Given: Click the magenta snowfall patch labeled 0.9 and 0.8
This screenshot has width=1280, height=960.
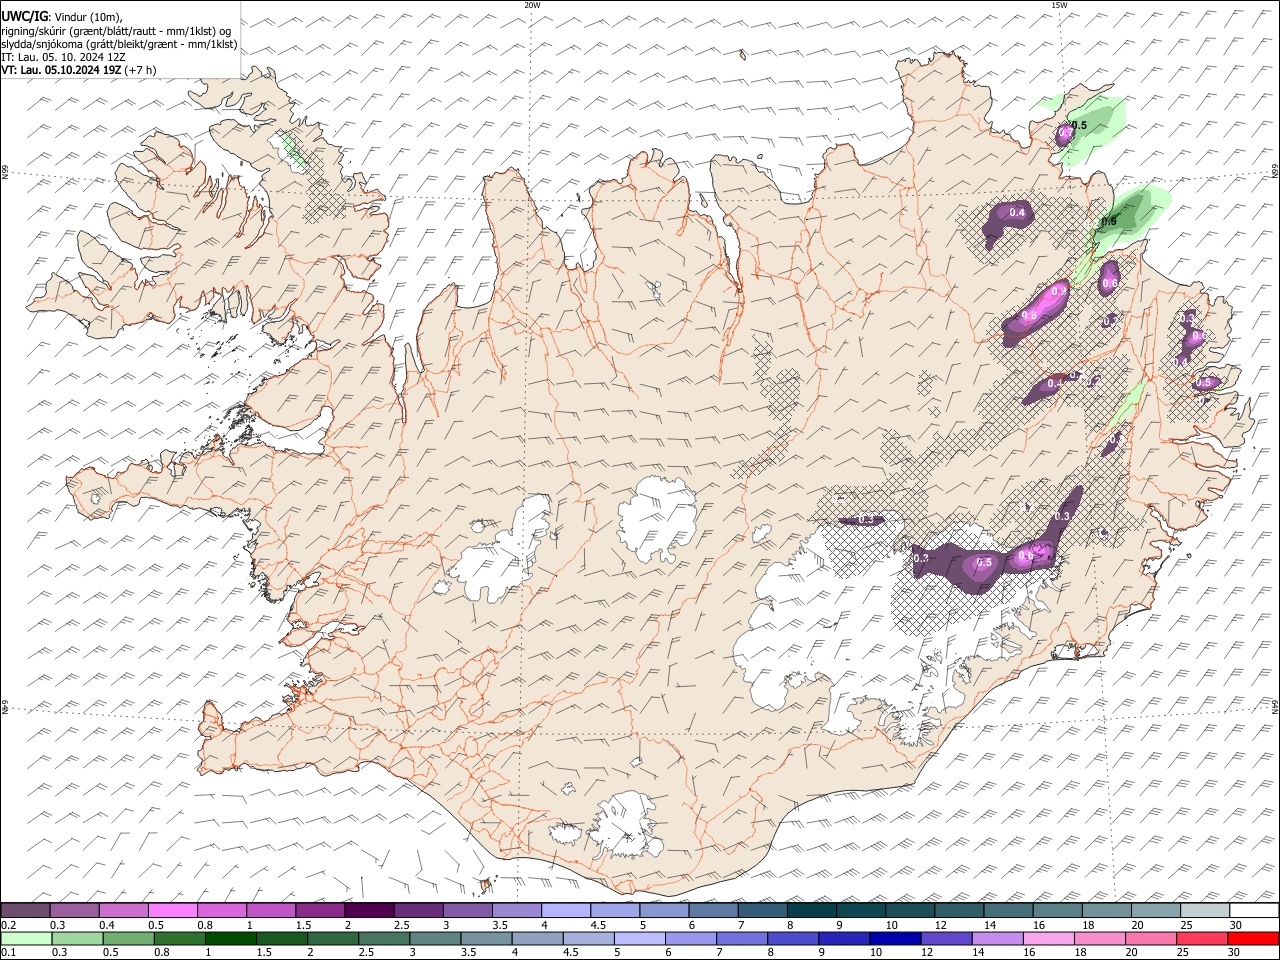Looking at the screenshot, I should 1036,311.
